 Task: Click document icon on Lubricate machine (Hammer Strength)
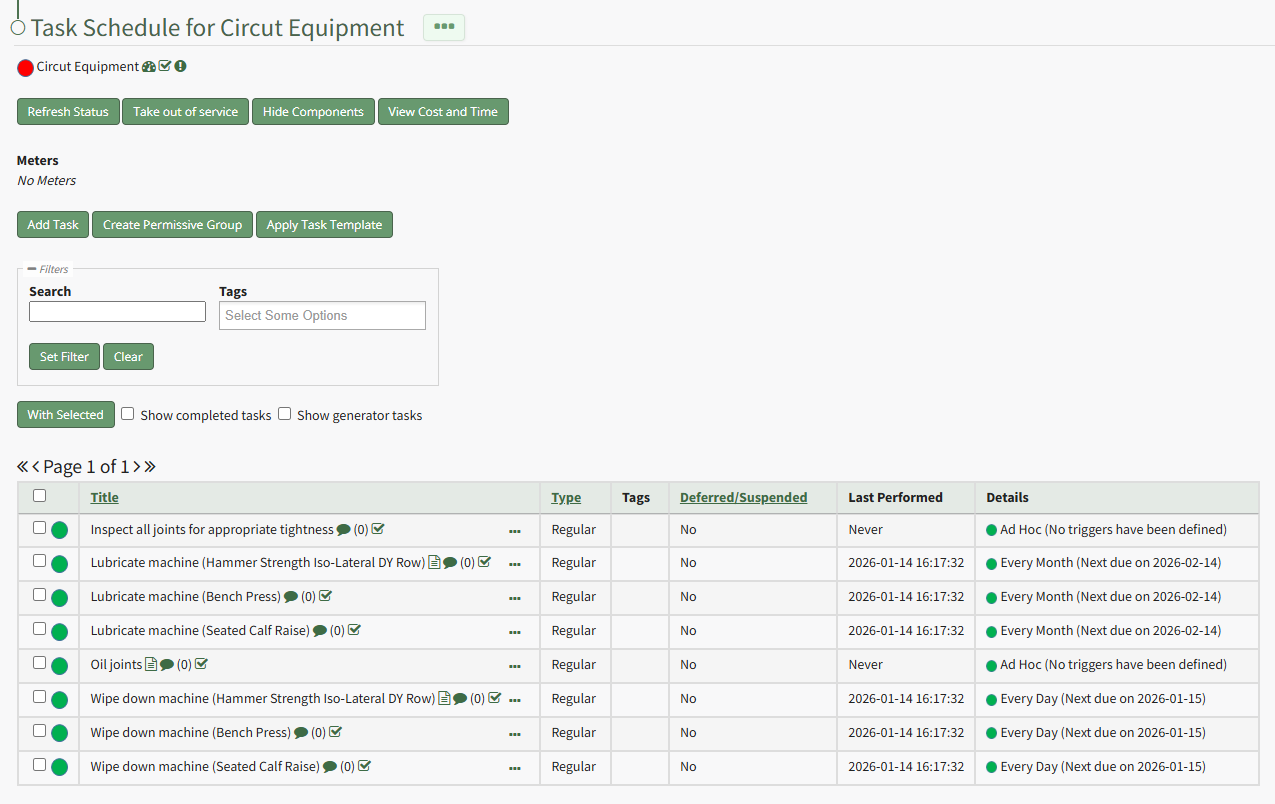[434, 563]
